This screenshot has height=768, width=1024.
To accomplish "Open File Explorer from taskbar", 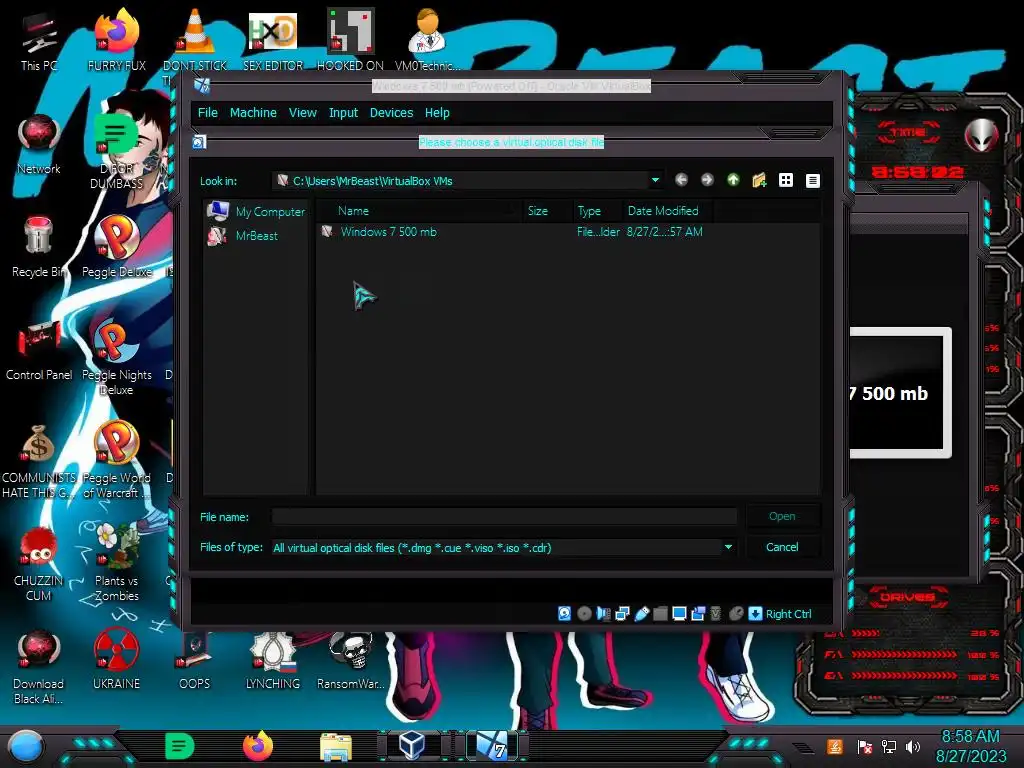I will (336, 746).
